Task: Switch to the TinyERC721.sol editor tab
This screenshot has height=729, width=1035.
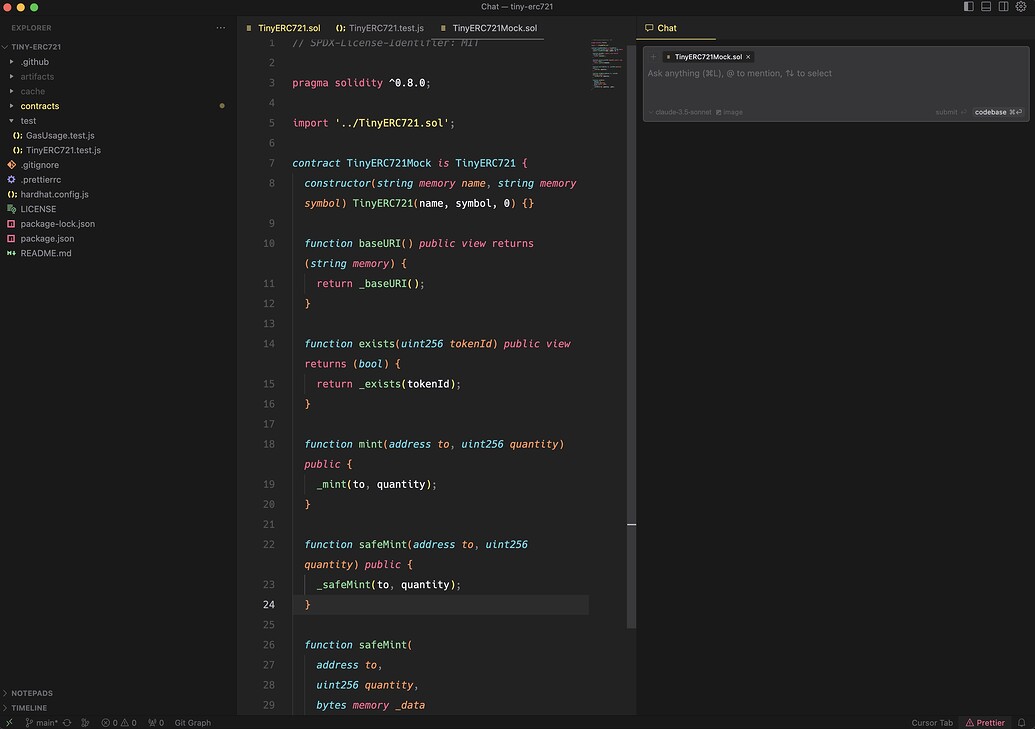Action: 288,28
